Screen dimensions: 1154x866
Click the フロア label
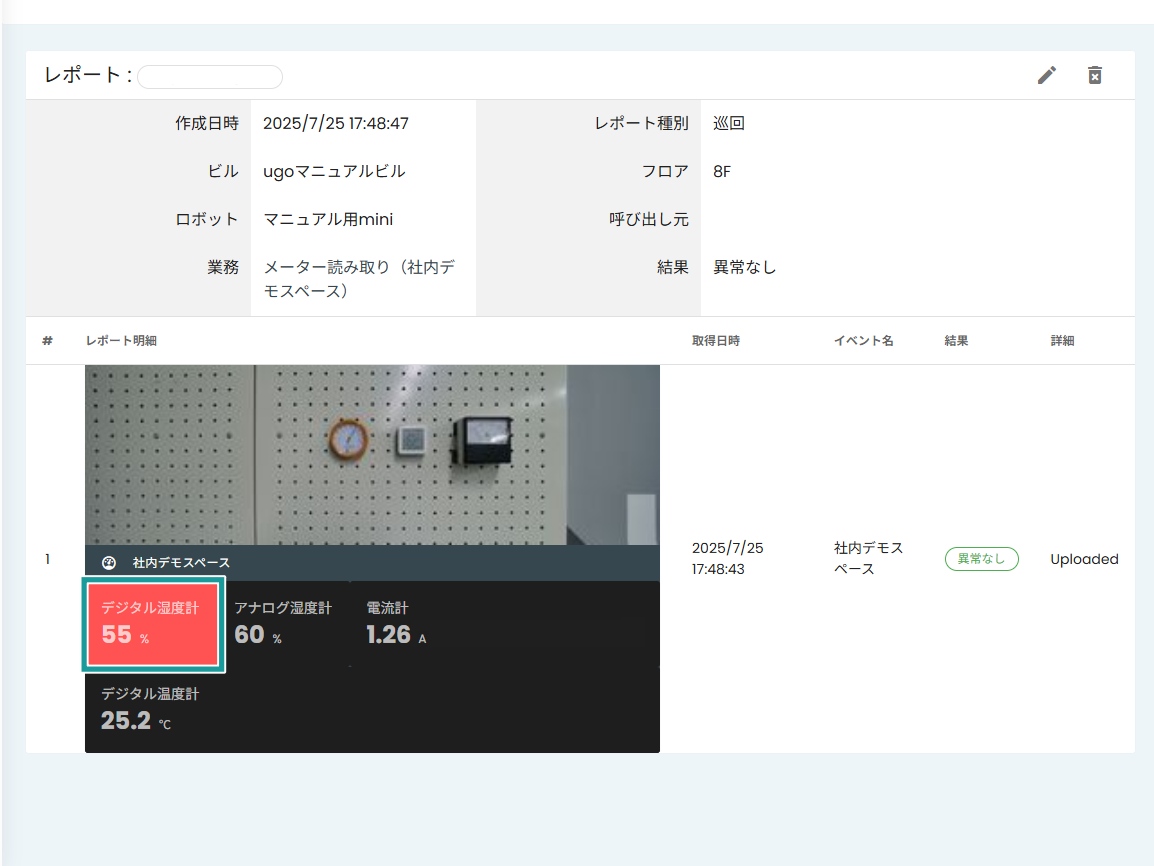coord(665,171)
